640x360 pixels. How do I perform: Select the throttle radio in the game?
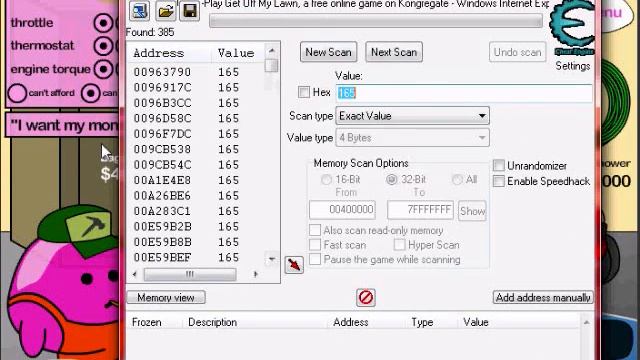coord(103,23)
